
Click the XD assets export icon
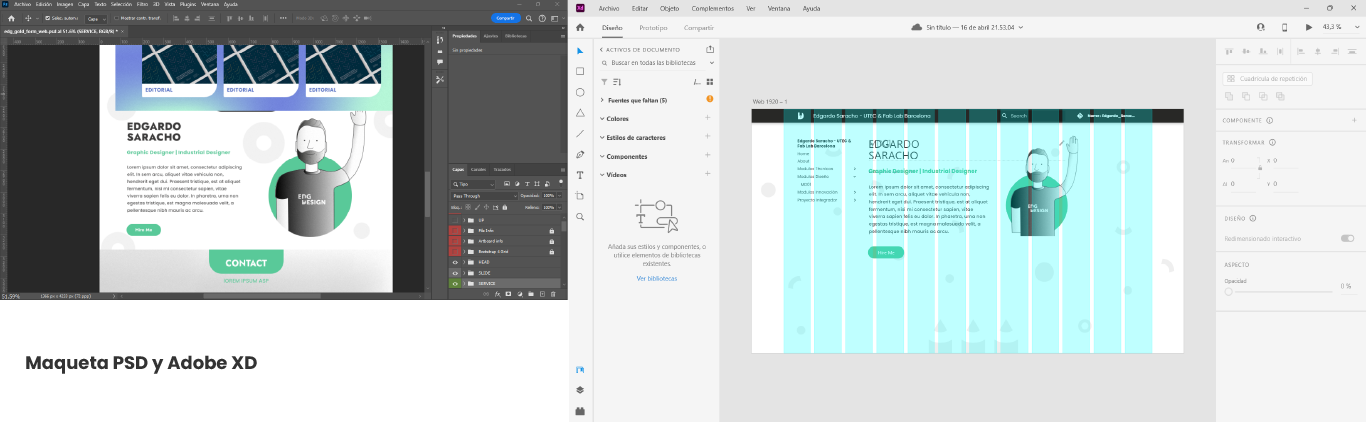710,49
